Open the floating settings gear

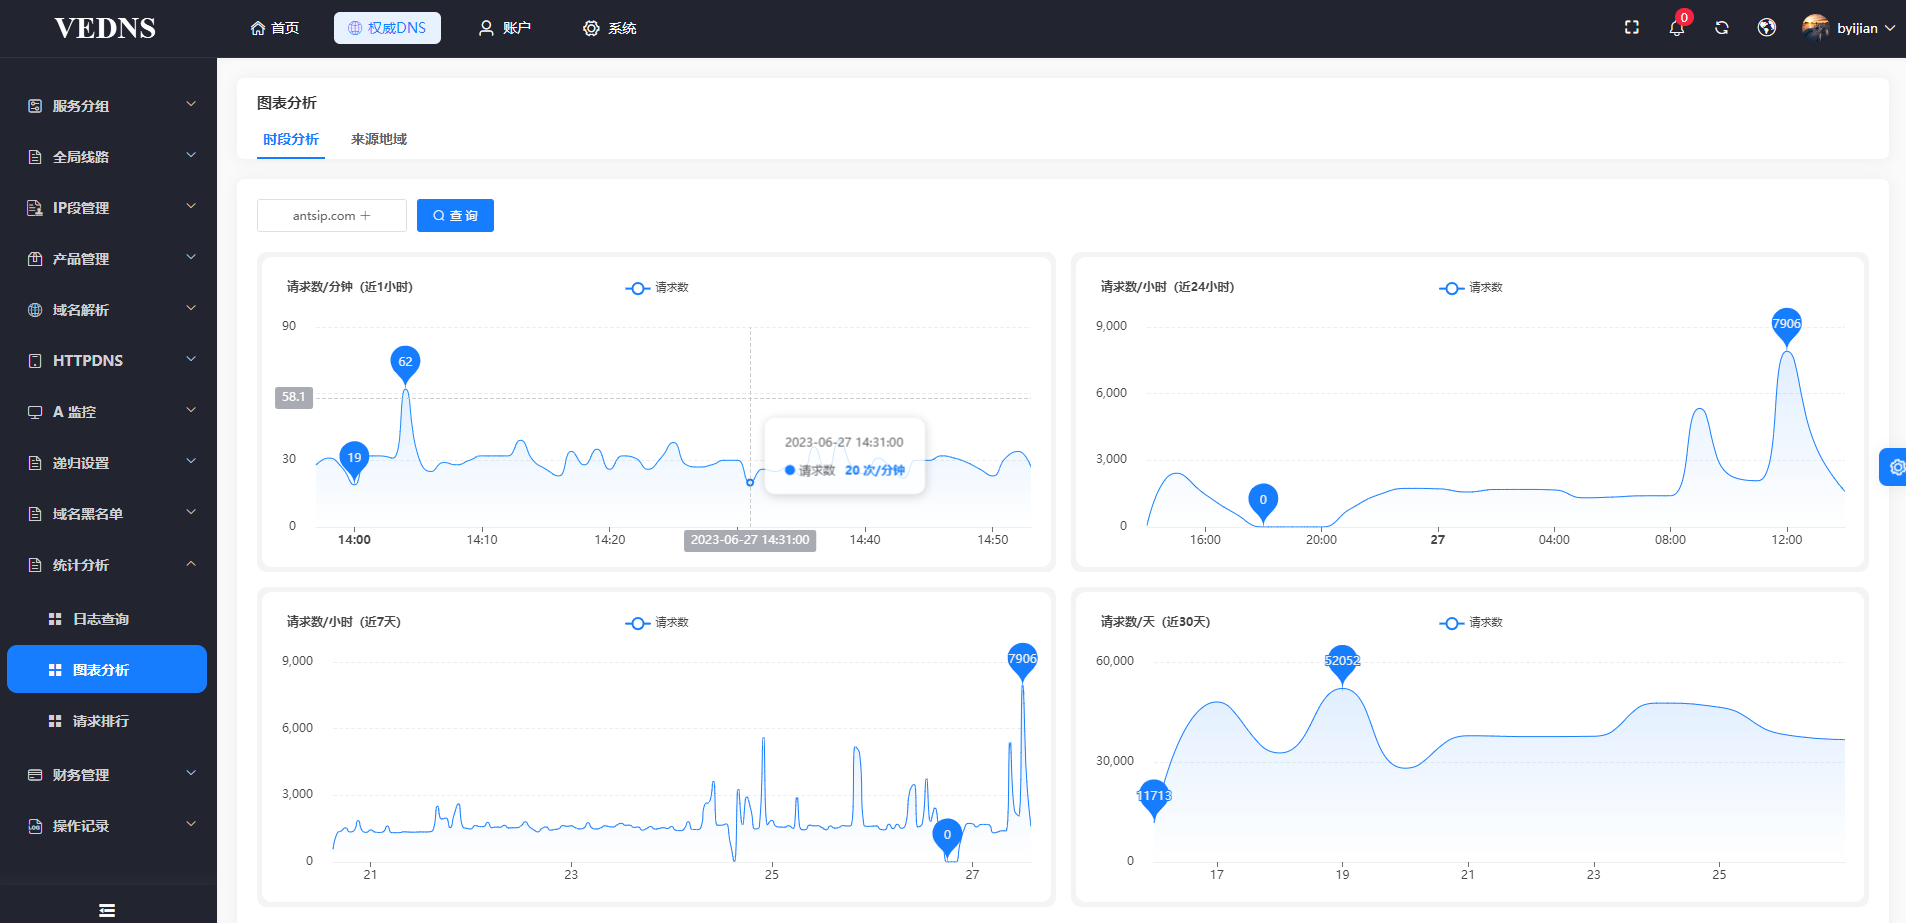point(1895,467)
